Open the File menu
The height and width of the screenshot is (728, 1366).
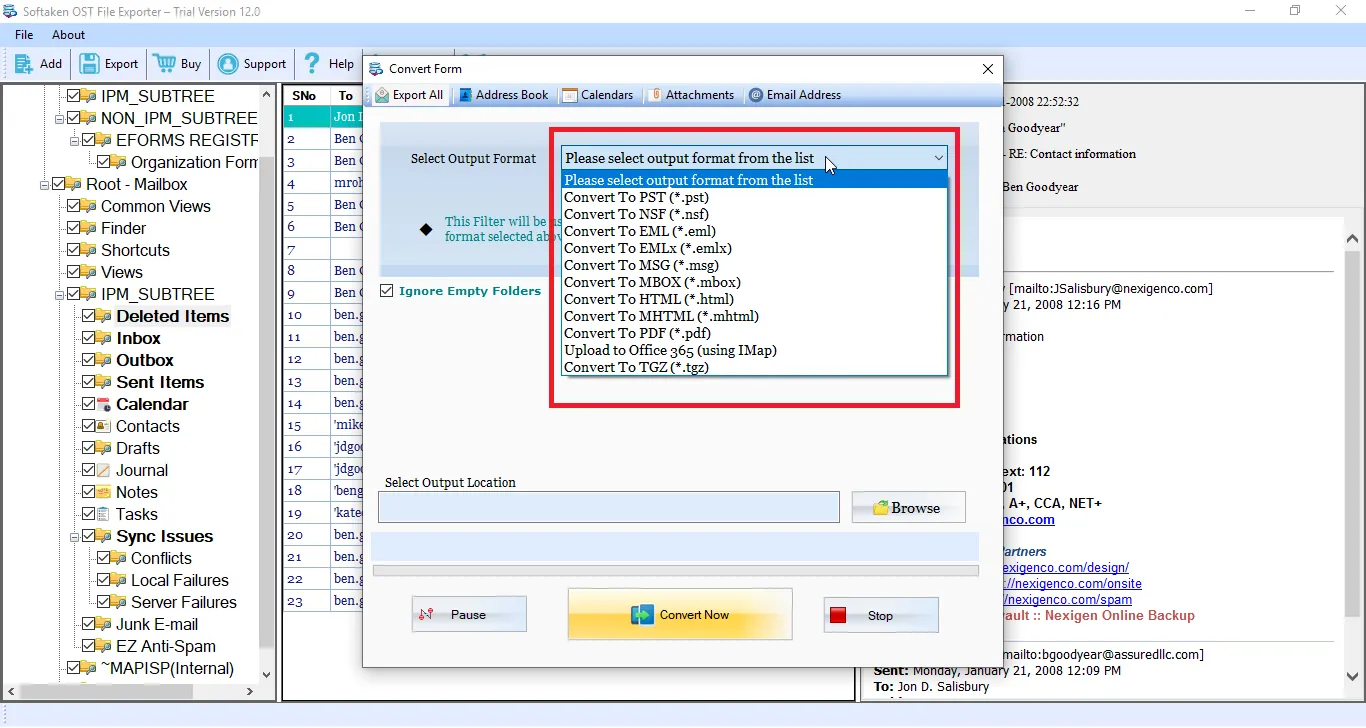point(24,35)
